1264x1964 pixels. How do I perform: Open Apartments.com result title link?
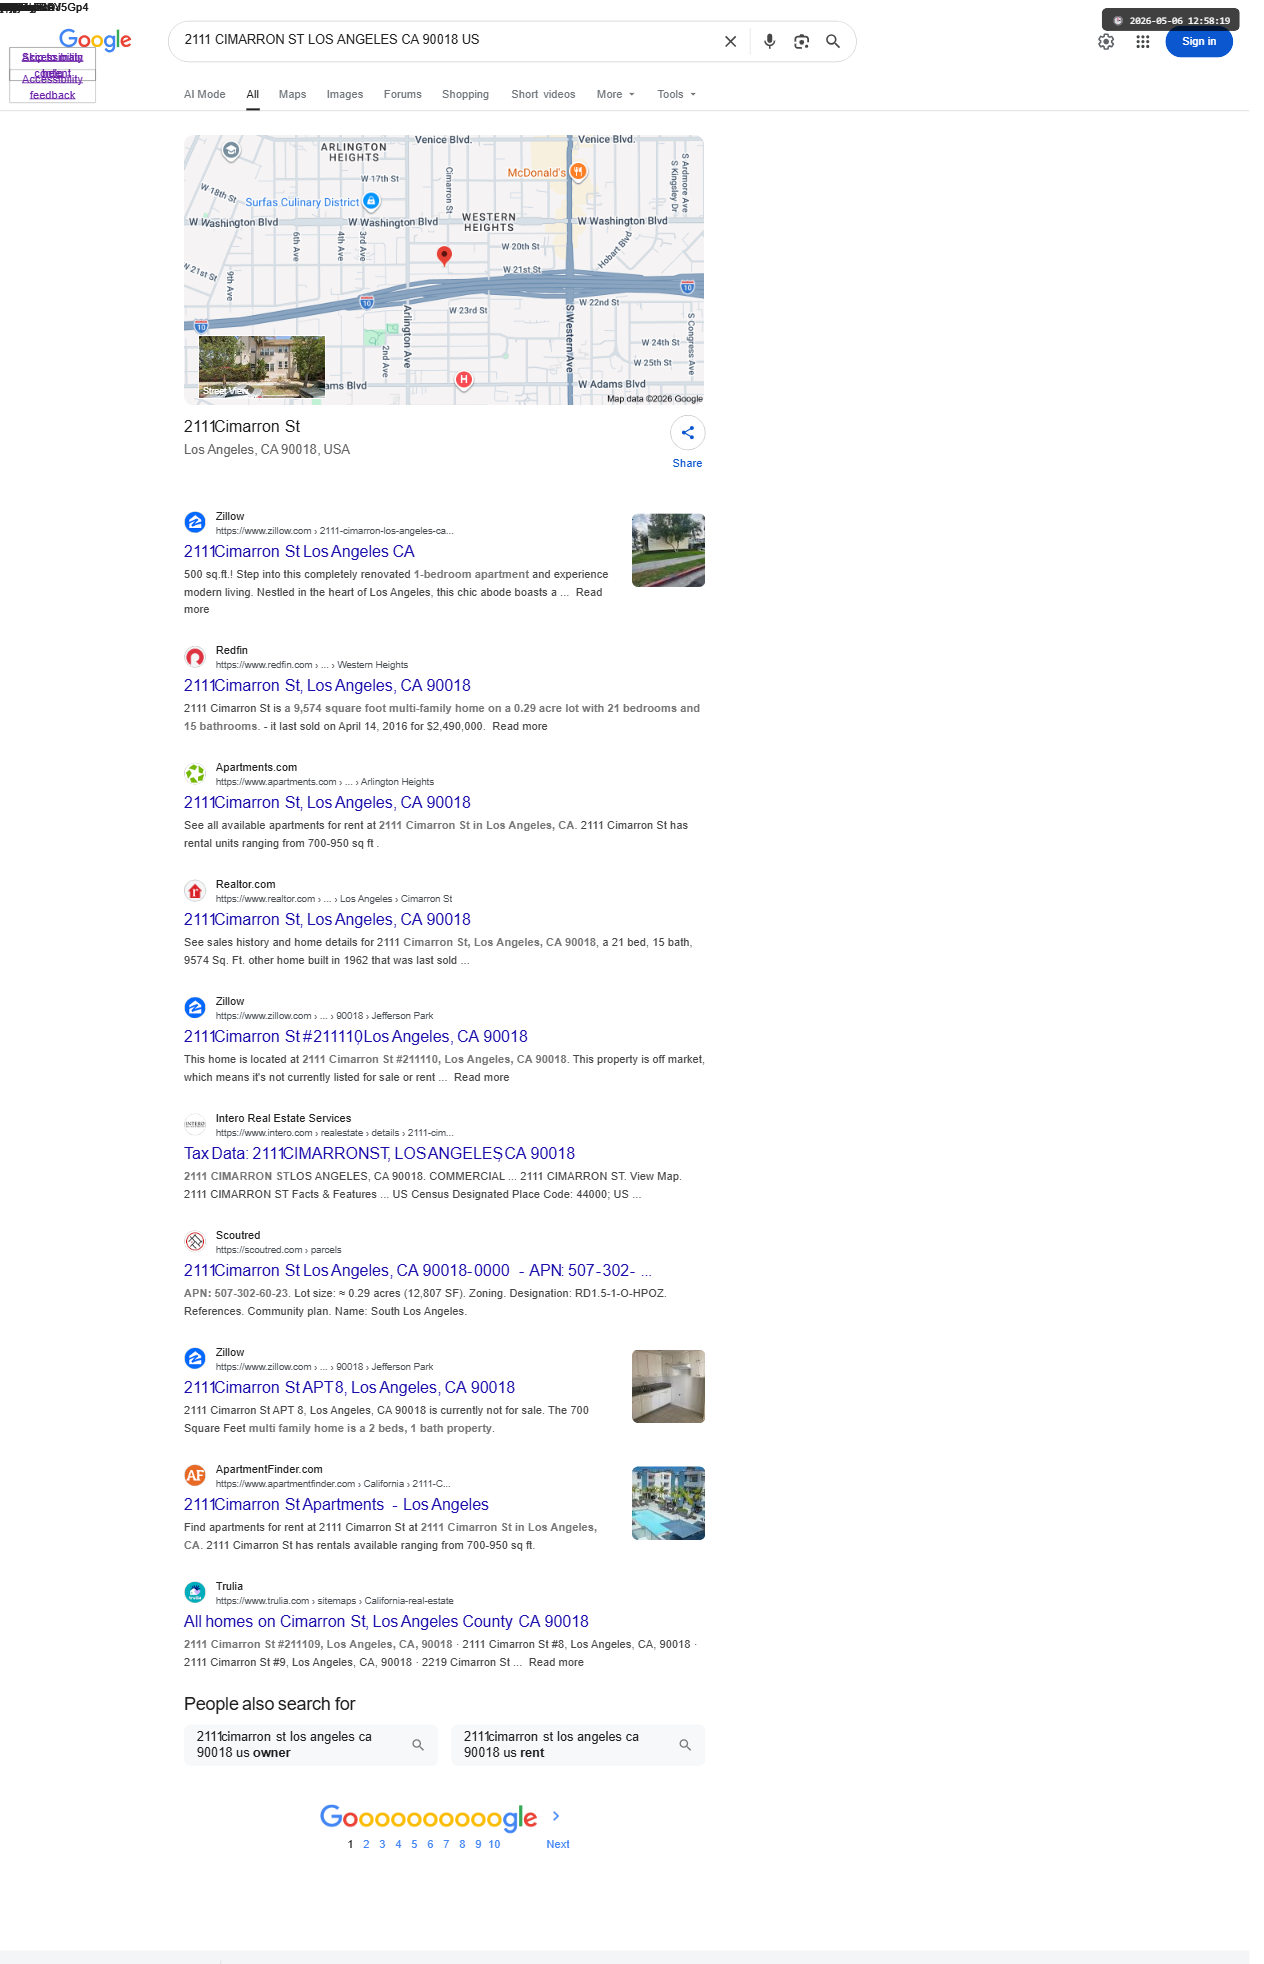point(327,803)
